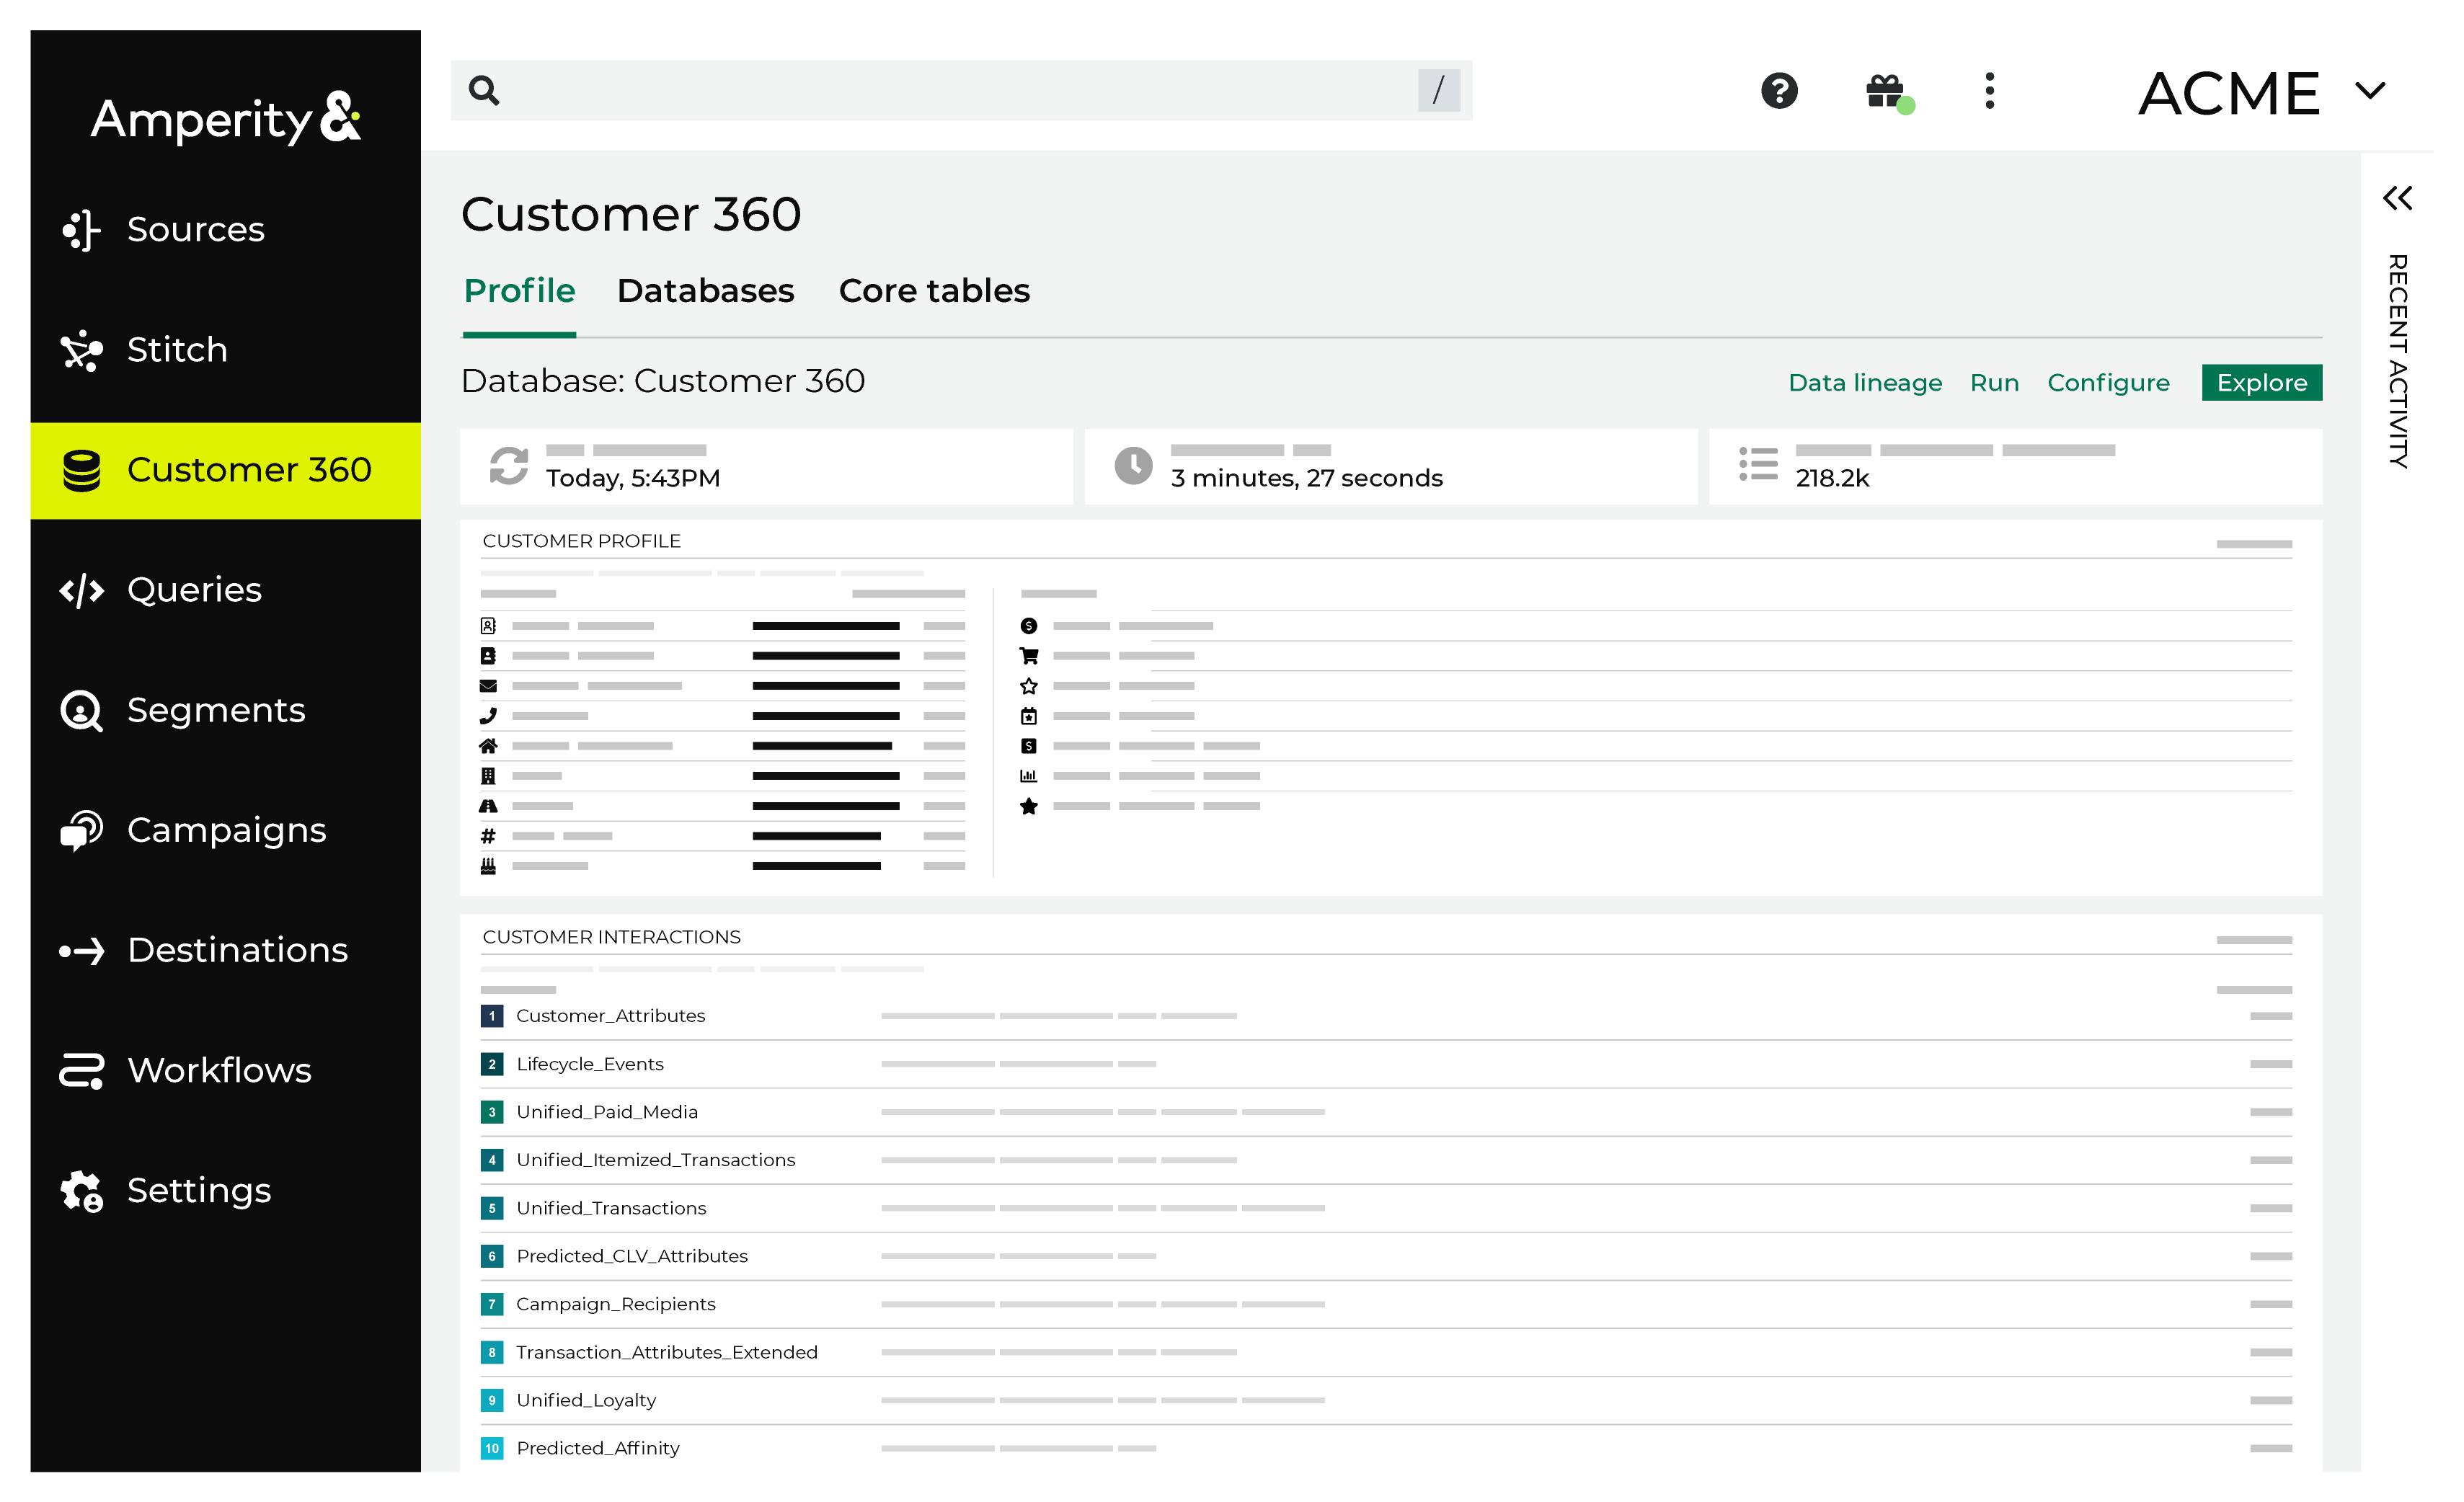Image resolution: width=2464 pixels, height=1502 pixels.
Task: Open Workflows from the sidebar
Action: 225,1070
